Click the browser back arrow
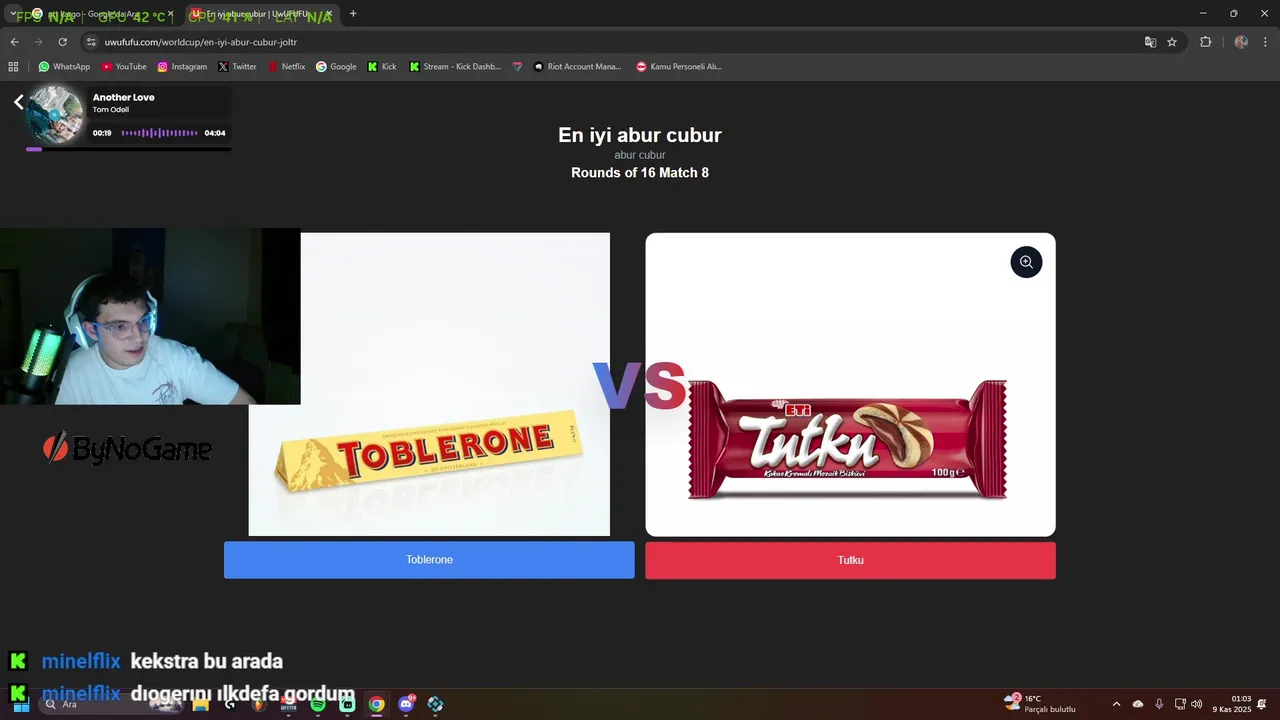 [14, 42]
